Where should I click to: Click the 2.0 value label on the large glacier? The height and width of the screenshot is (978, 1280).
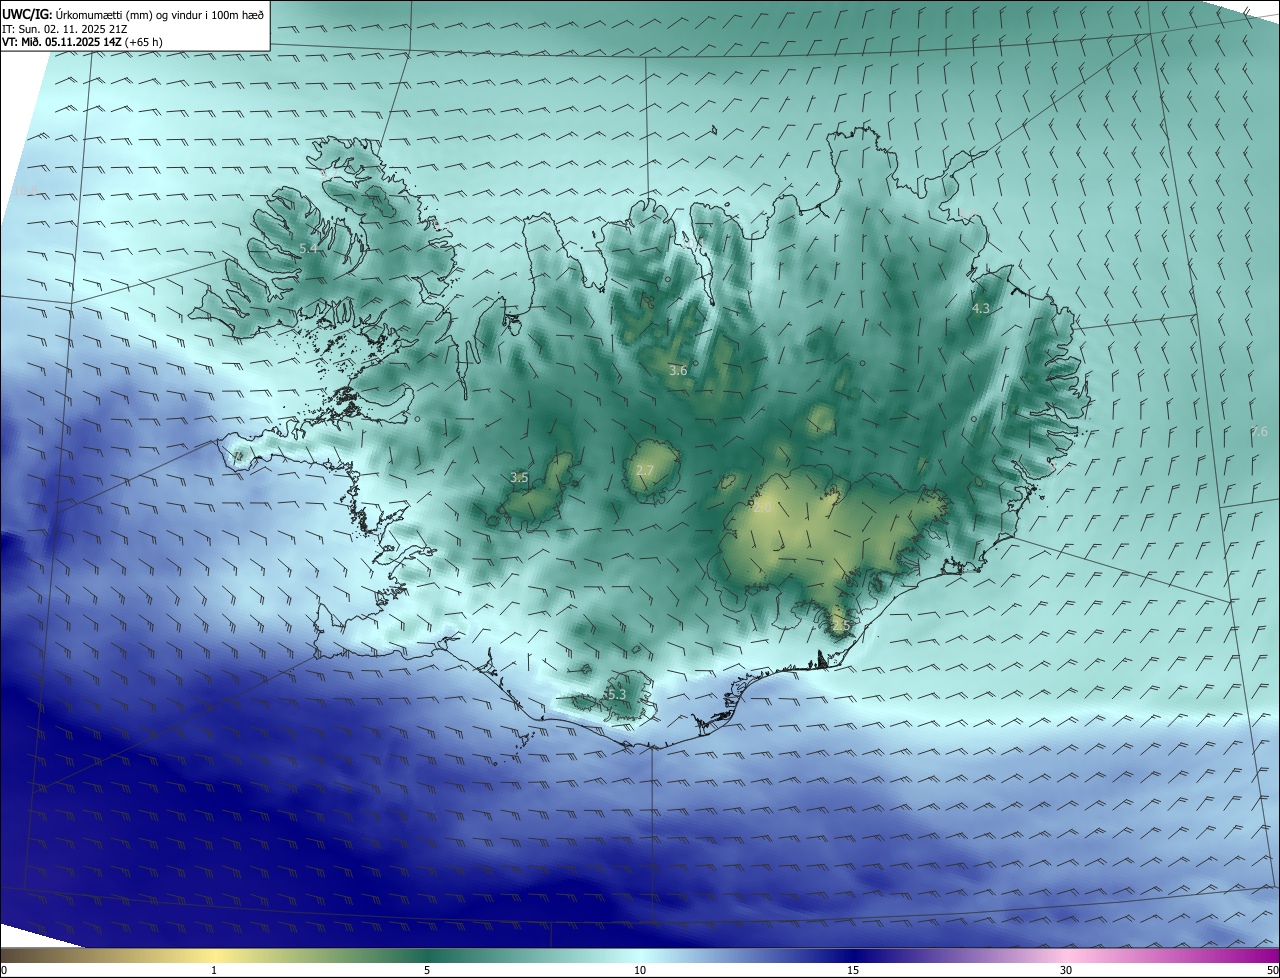pyautogui.click(x=762, y=508)
